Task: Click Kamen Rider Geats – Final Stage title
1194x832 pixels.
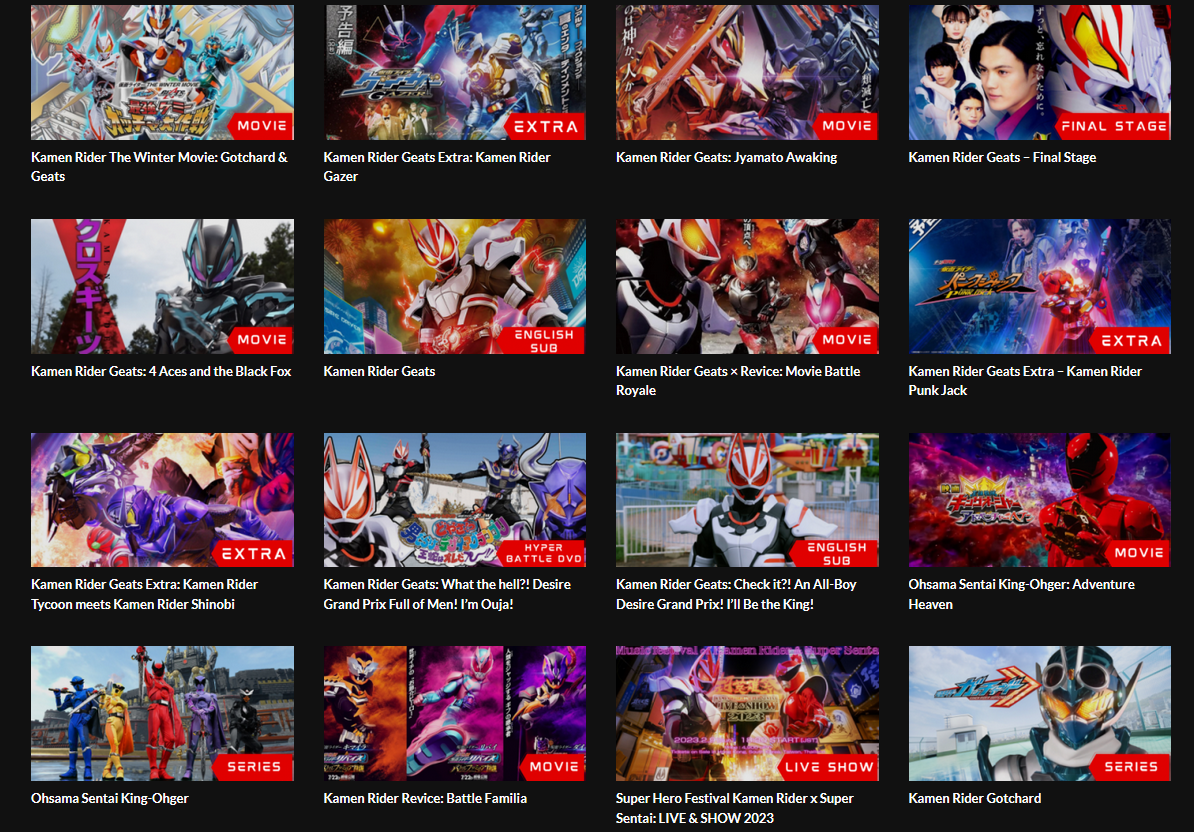Action: (1002, 158)
